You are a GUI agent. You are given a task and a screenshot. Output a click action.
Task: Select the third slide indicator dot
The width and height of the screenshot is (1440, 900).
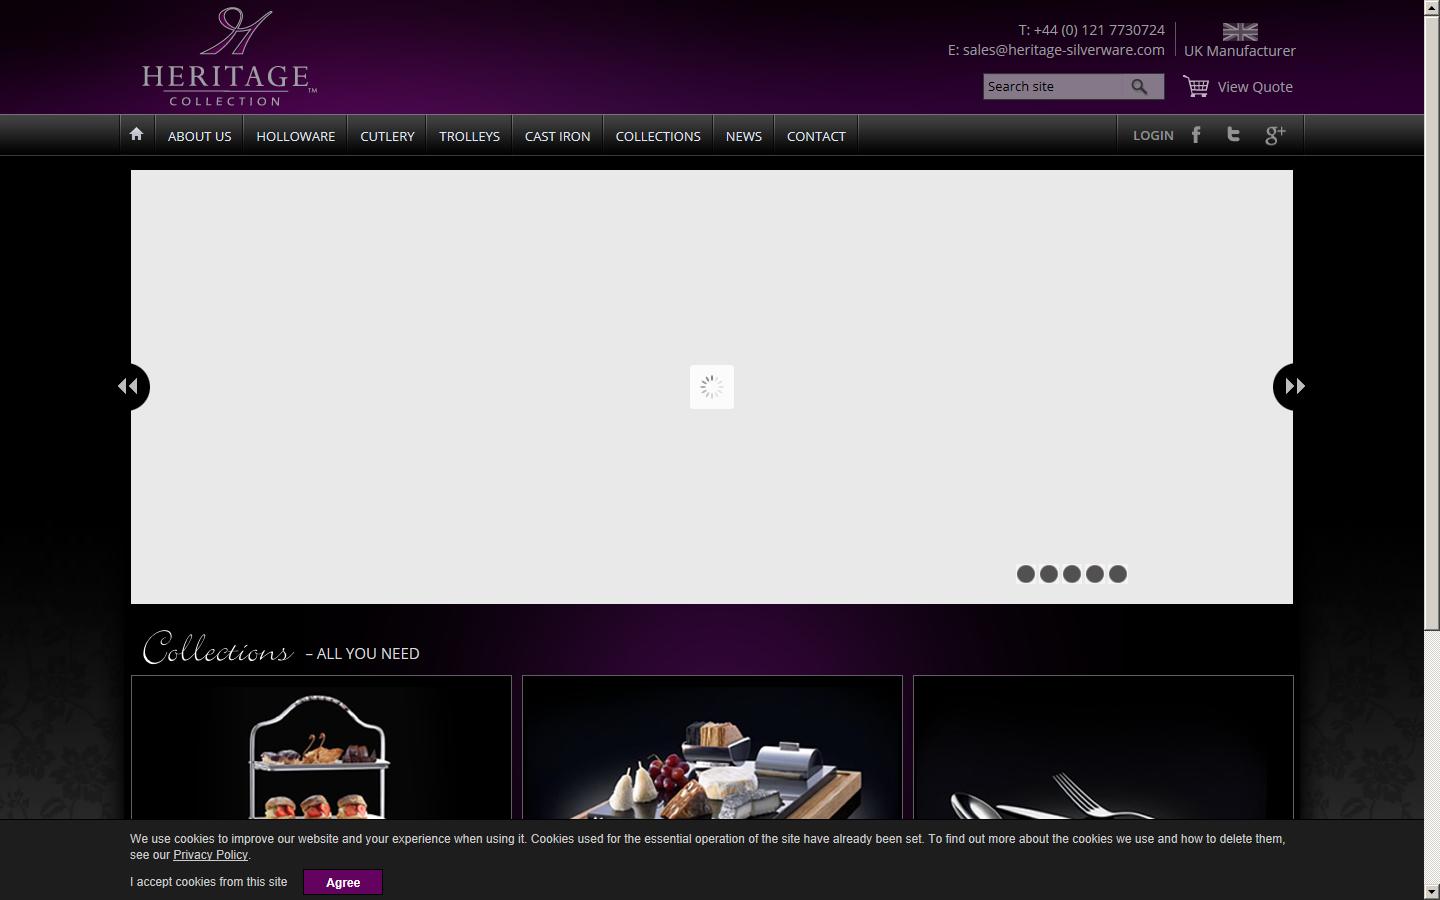[x=1072, y=574]
